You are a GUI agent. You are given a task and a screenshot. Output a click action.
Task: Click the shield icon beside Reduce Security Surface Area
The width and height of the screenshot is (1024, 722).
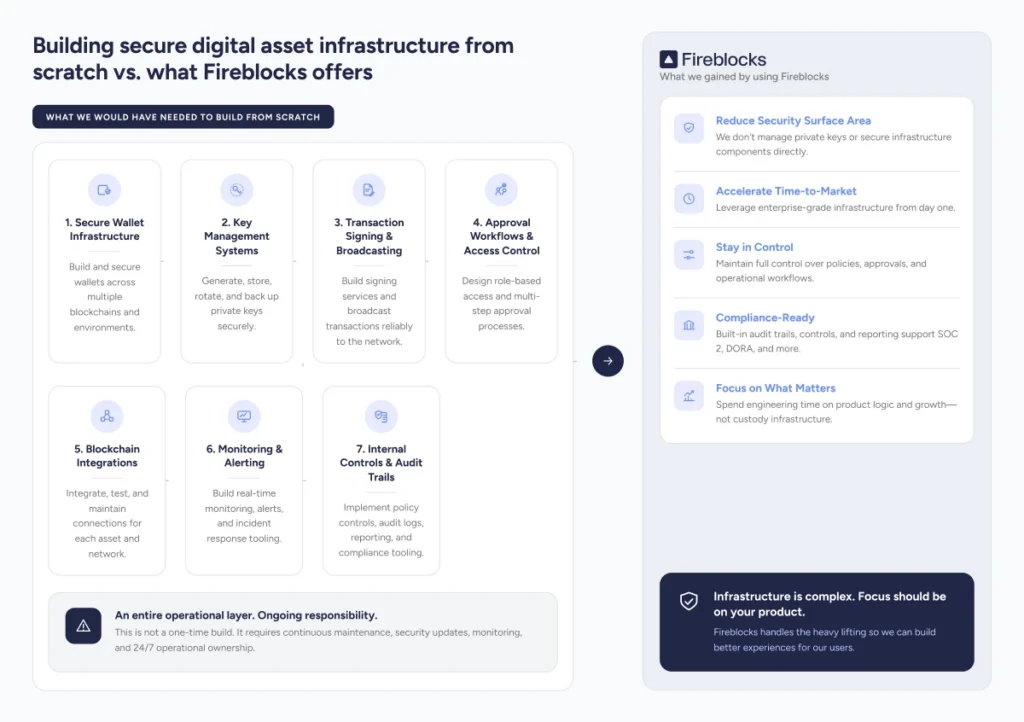click(x=689, y=128)
